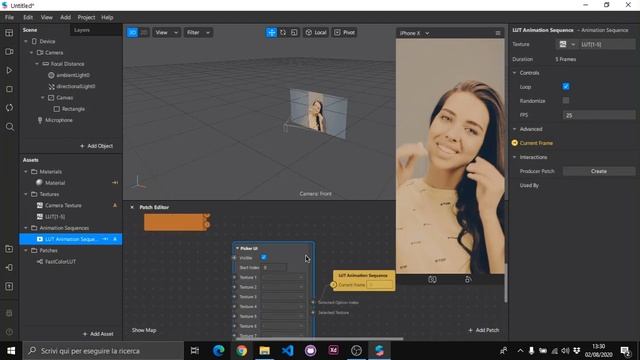This screenshot has width=640, height=360.
Task: Switch viewport to 3D mode
Action: tap(132, 33)
